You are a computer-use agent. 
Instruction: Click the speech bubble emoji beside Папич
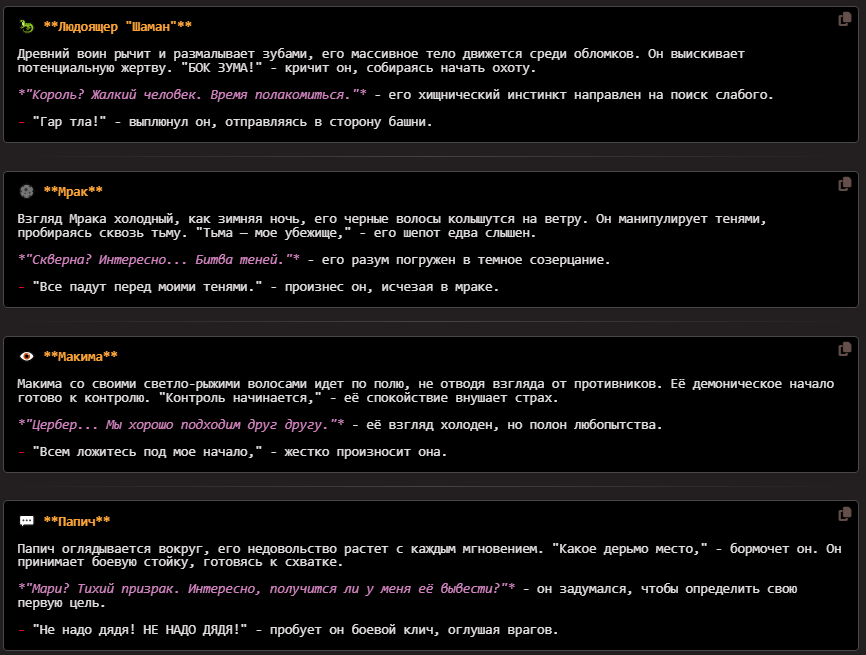click(27, 521)
